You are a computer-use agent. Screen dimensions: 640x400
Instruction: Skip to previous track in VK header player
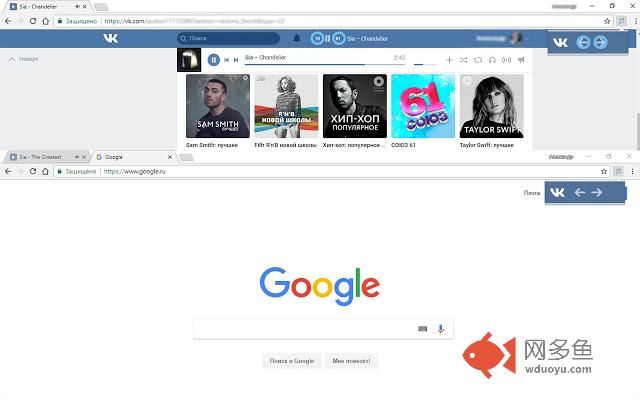[317, 38]
